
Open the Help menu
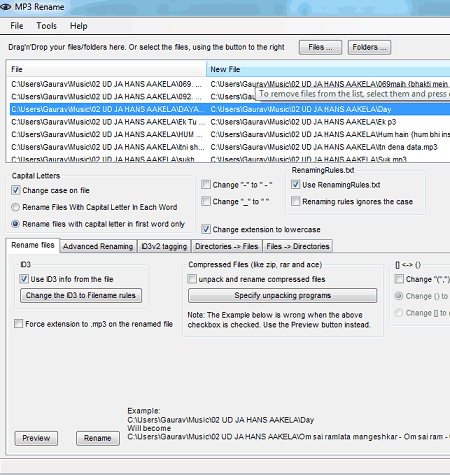point(79,26)
